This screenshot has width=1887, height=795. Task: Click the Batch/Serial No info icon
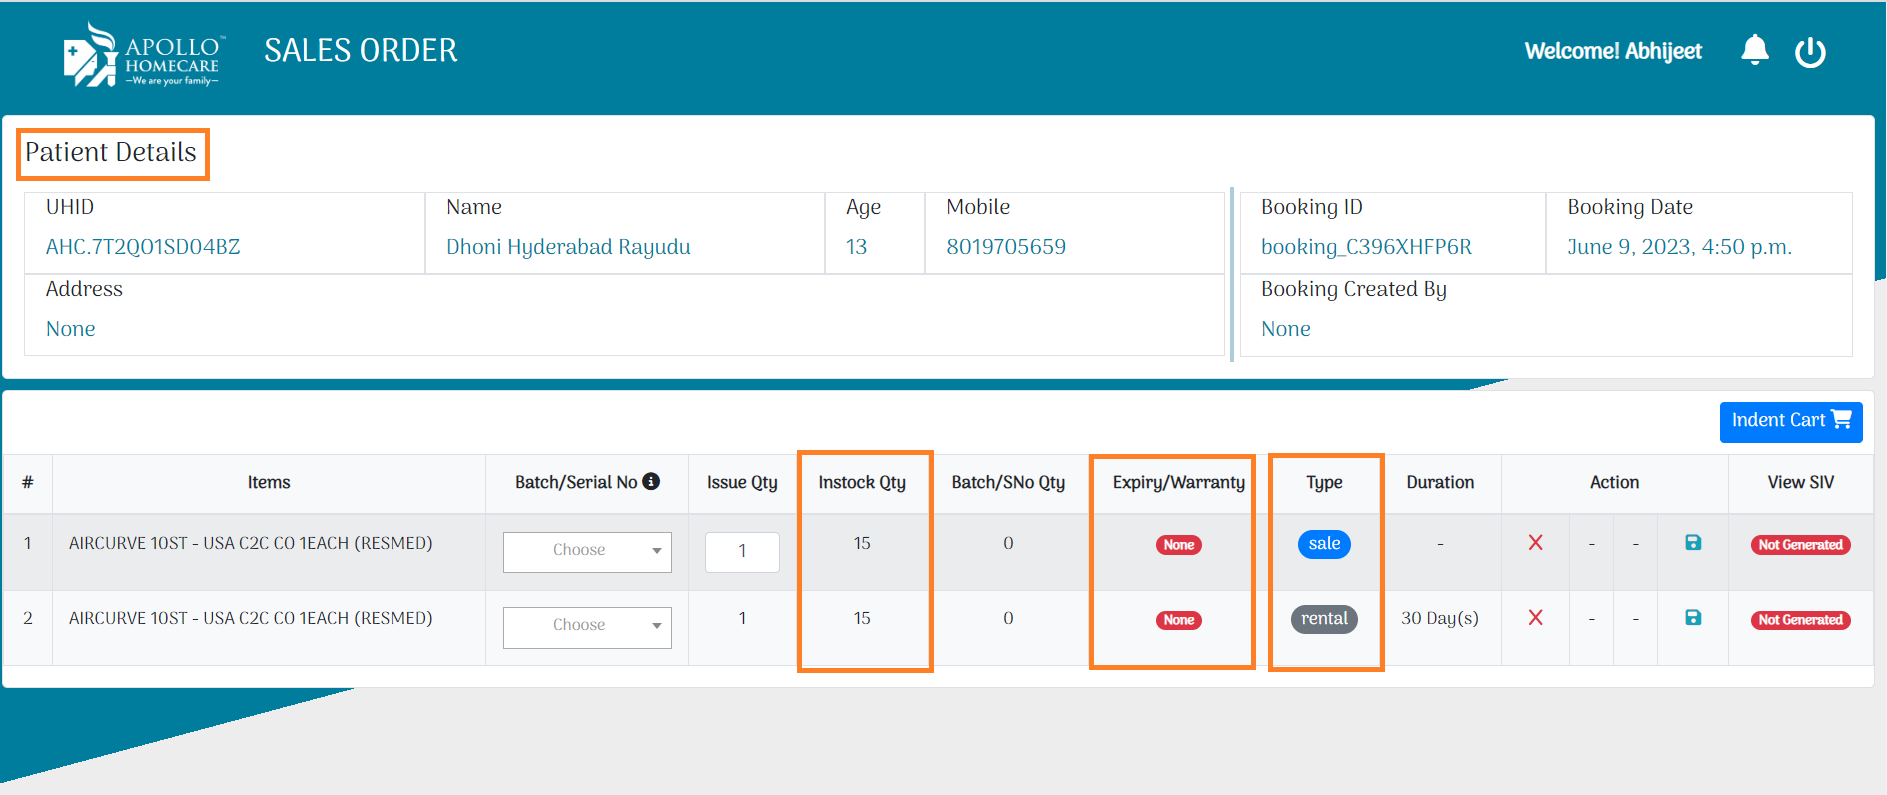[651, 481]
